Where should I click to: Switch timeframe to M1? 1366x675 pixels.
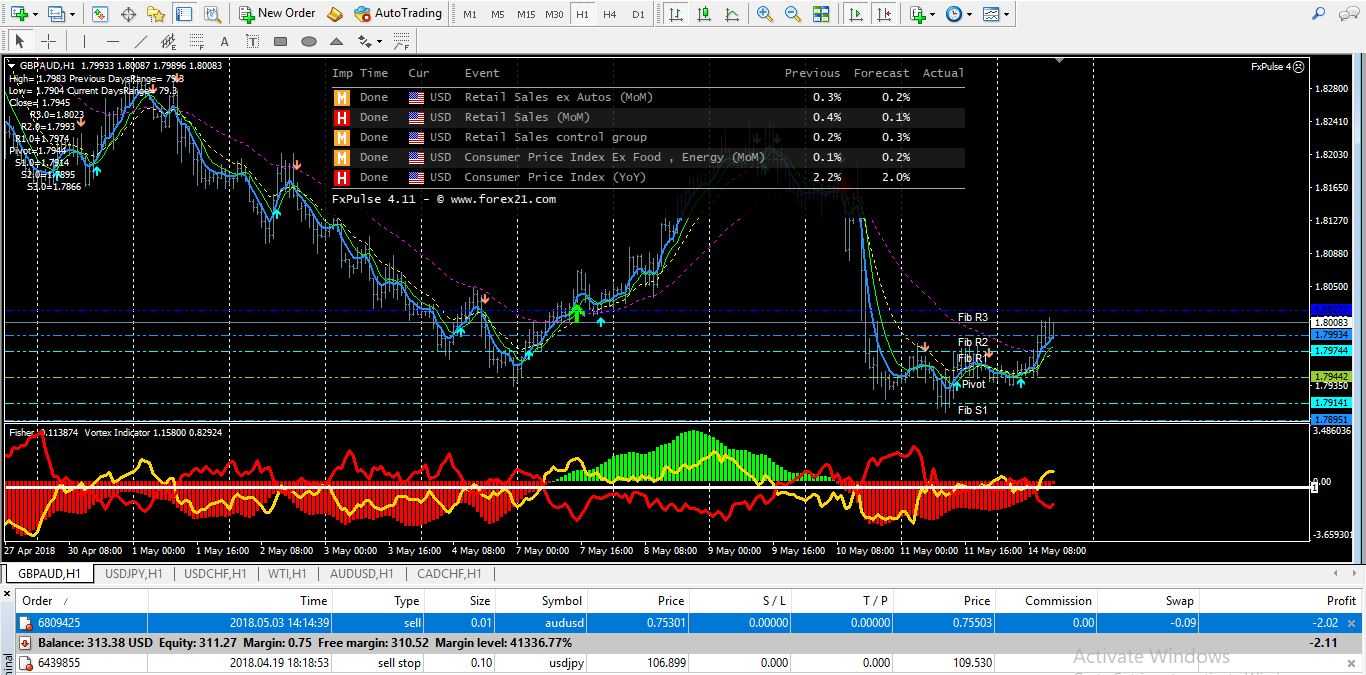(x=470, y=14)
